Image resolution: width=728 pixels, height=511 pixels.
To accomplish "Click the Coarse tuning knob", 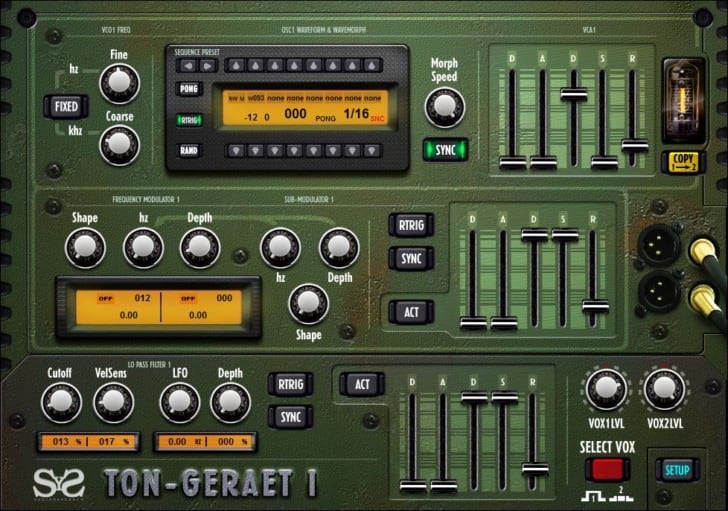I will tap(119, 145).
